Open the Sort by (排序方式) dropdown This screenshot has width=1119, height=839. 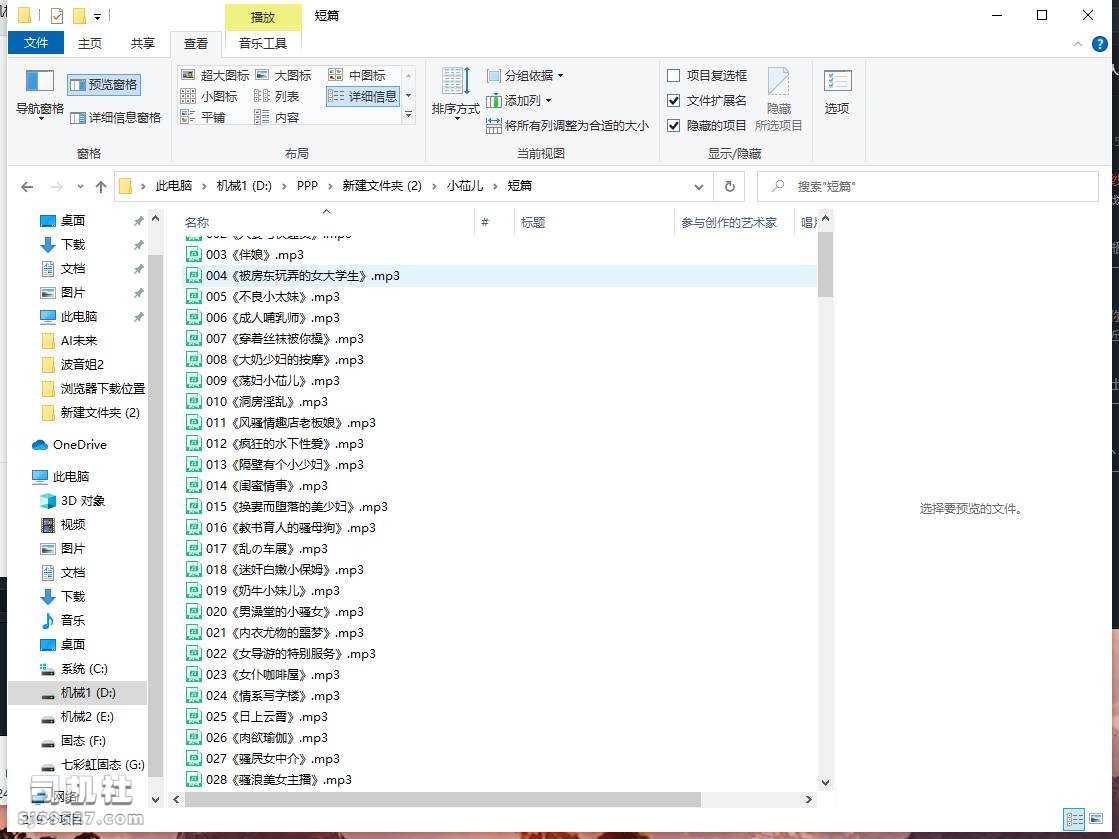point(455,93)
